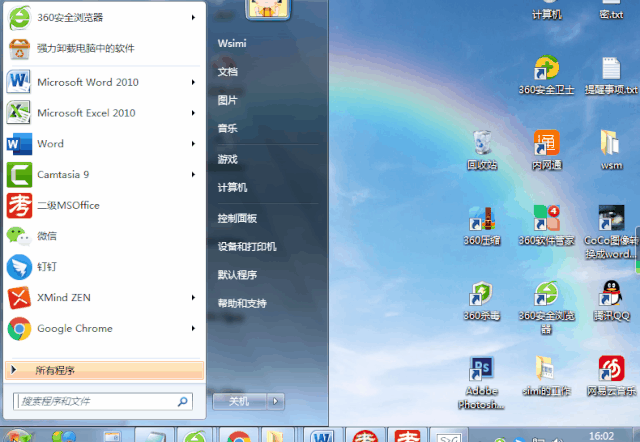640x442 pixels.
Task: Switch to Chrome on the taskbar
Action: click(x=239, y=435)
